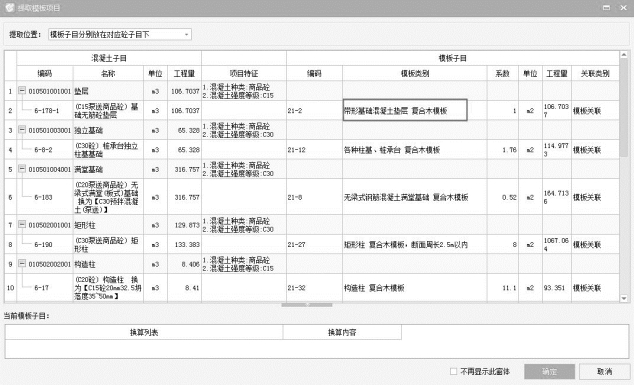Click the 确定 button
Image resolution: width=634 pixels, height=385 pixels.
pos(549,371)
